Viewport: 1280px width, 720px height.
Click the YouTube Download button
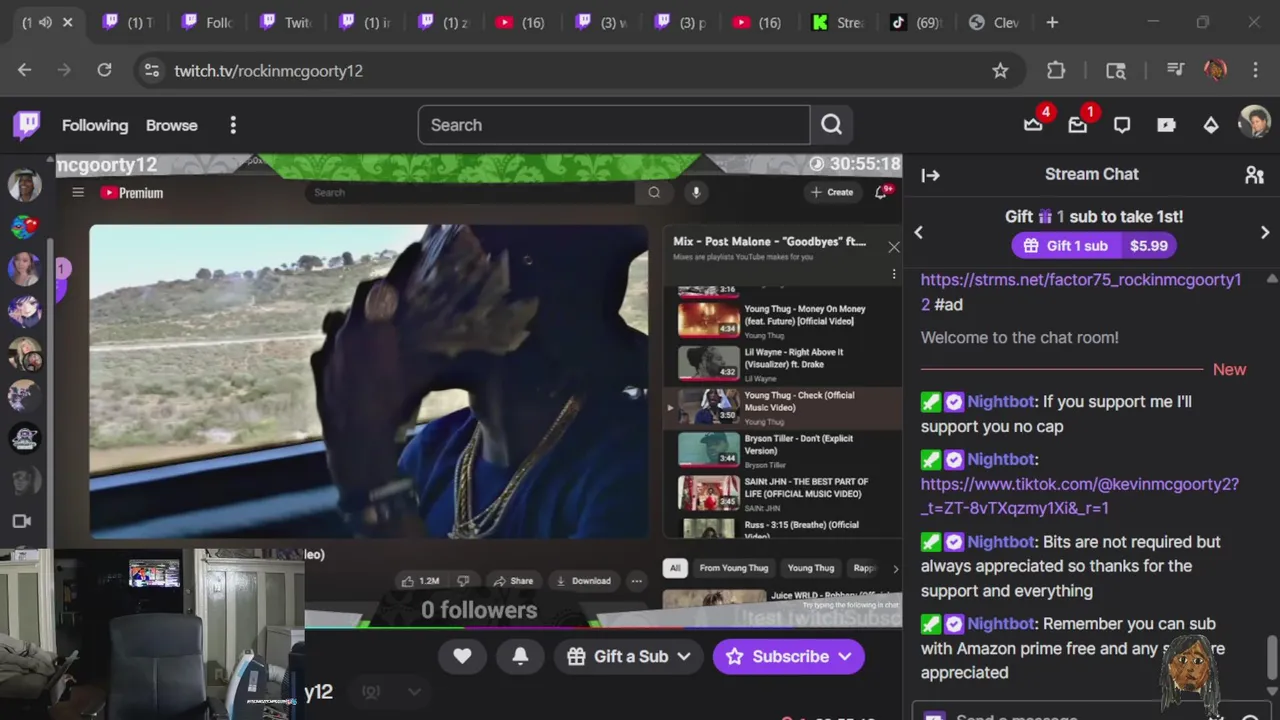(583, 581)
